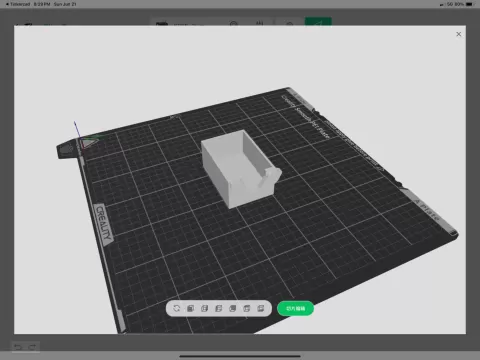The height and width of the screenshot is (360, 480).
Task: Close the 3D preview with the X
Action: [x=459, y=34]
